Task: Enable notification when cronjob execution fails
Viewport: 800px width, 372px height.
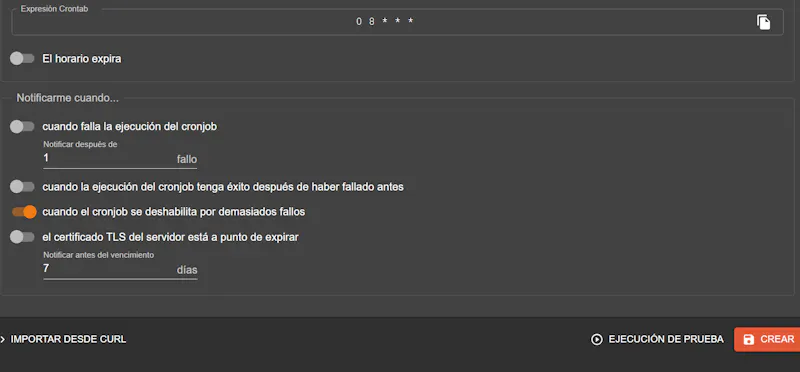Action: [22, 127]
